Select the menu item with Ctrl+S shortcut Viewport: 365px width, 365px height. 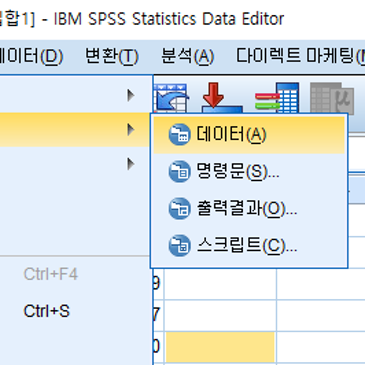click(x=75, y=311)
